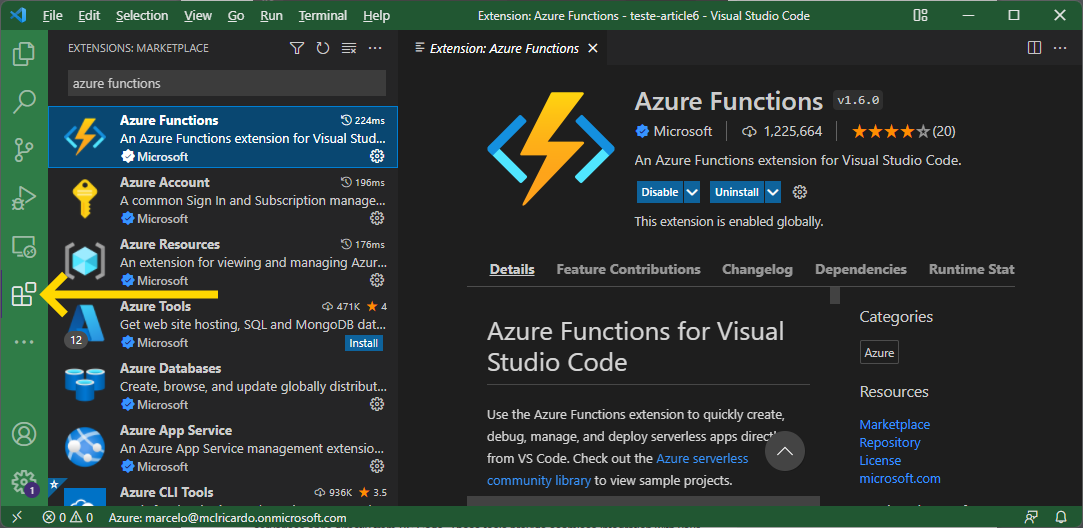Switch to the Dependencies tab
This screenshot has width=1083, height=528.
coord(861,270)
